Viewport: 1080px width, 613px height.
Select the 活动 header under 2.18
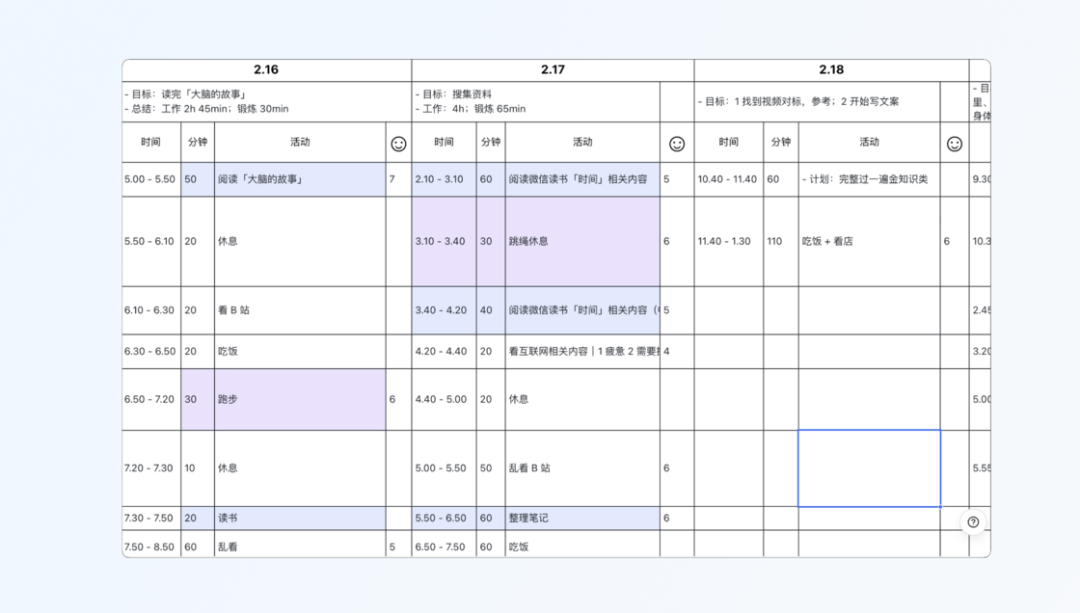[x=869, y=143]
